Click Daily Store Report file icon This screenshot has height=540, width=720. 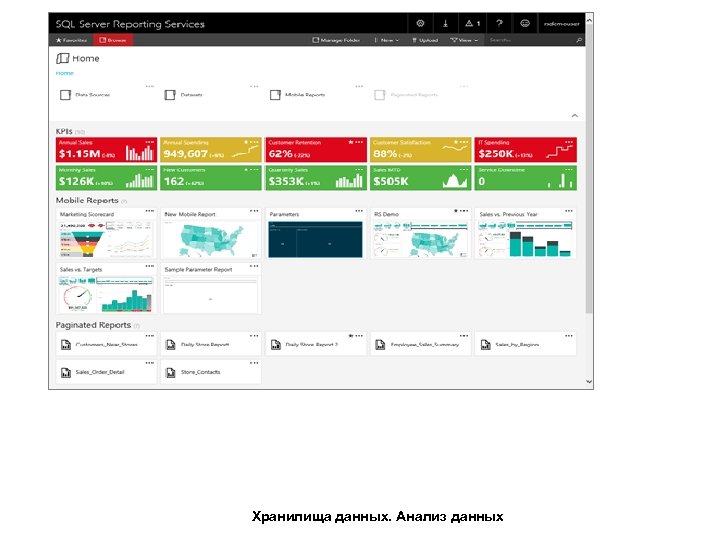pyautogui.click(x=170, y=344)
